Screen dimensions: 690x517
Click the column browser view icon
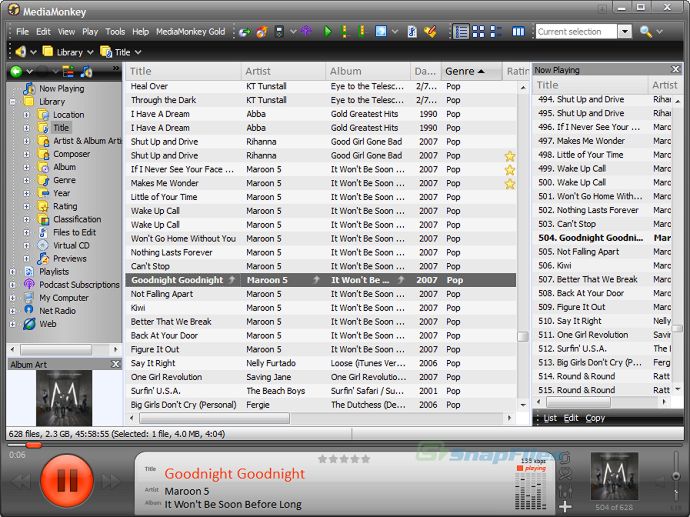click(x=518, y=32)
